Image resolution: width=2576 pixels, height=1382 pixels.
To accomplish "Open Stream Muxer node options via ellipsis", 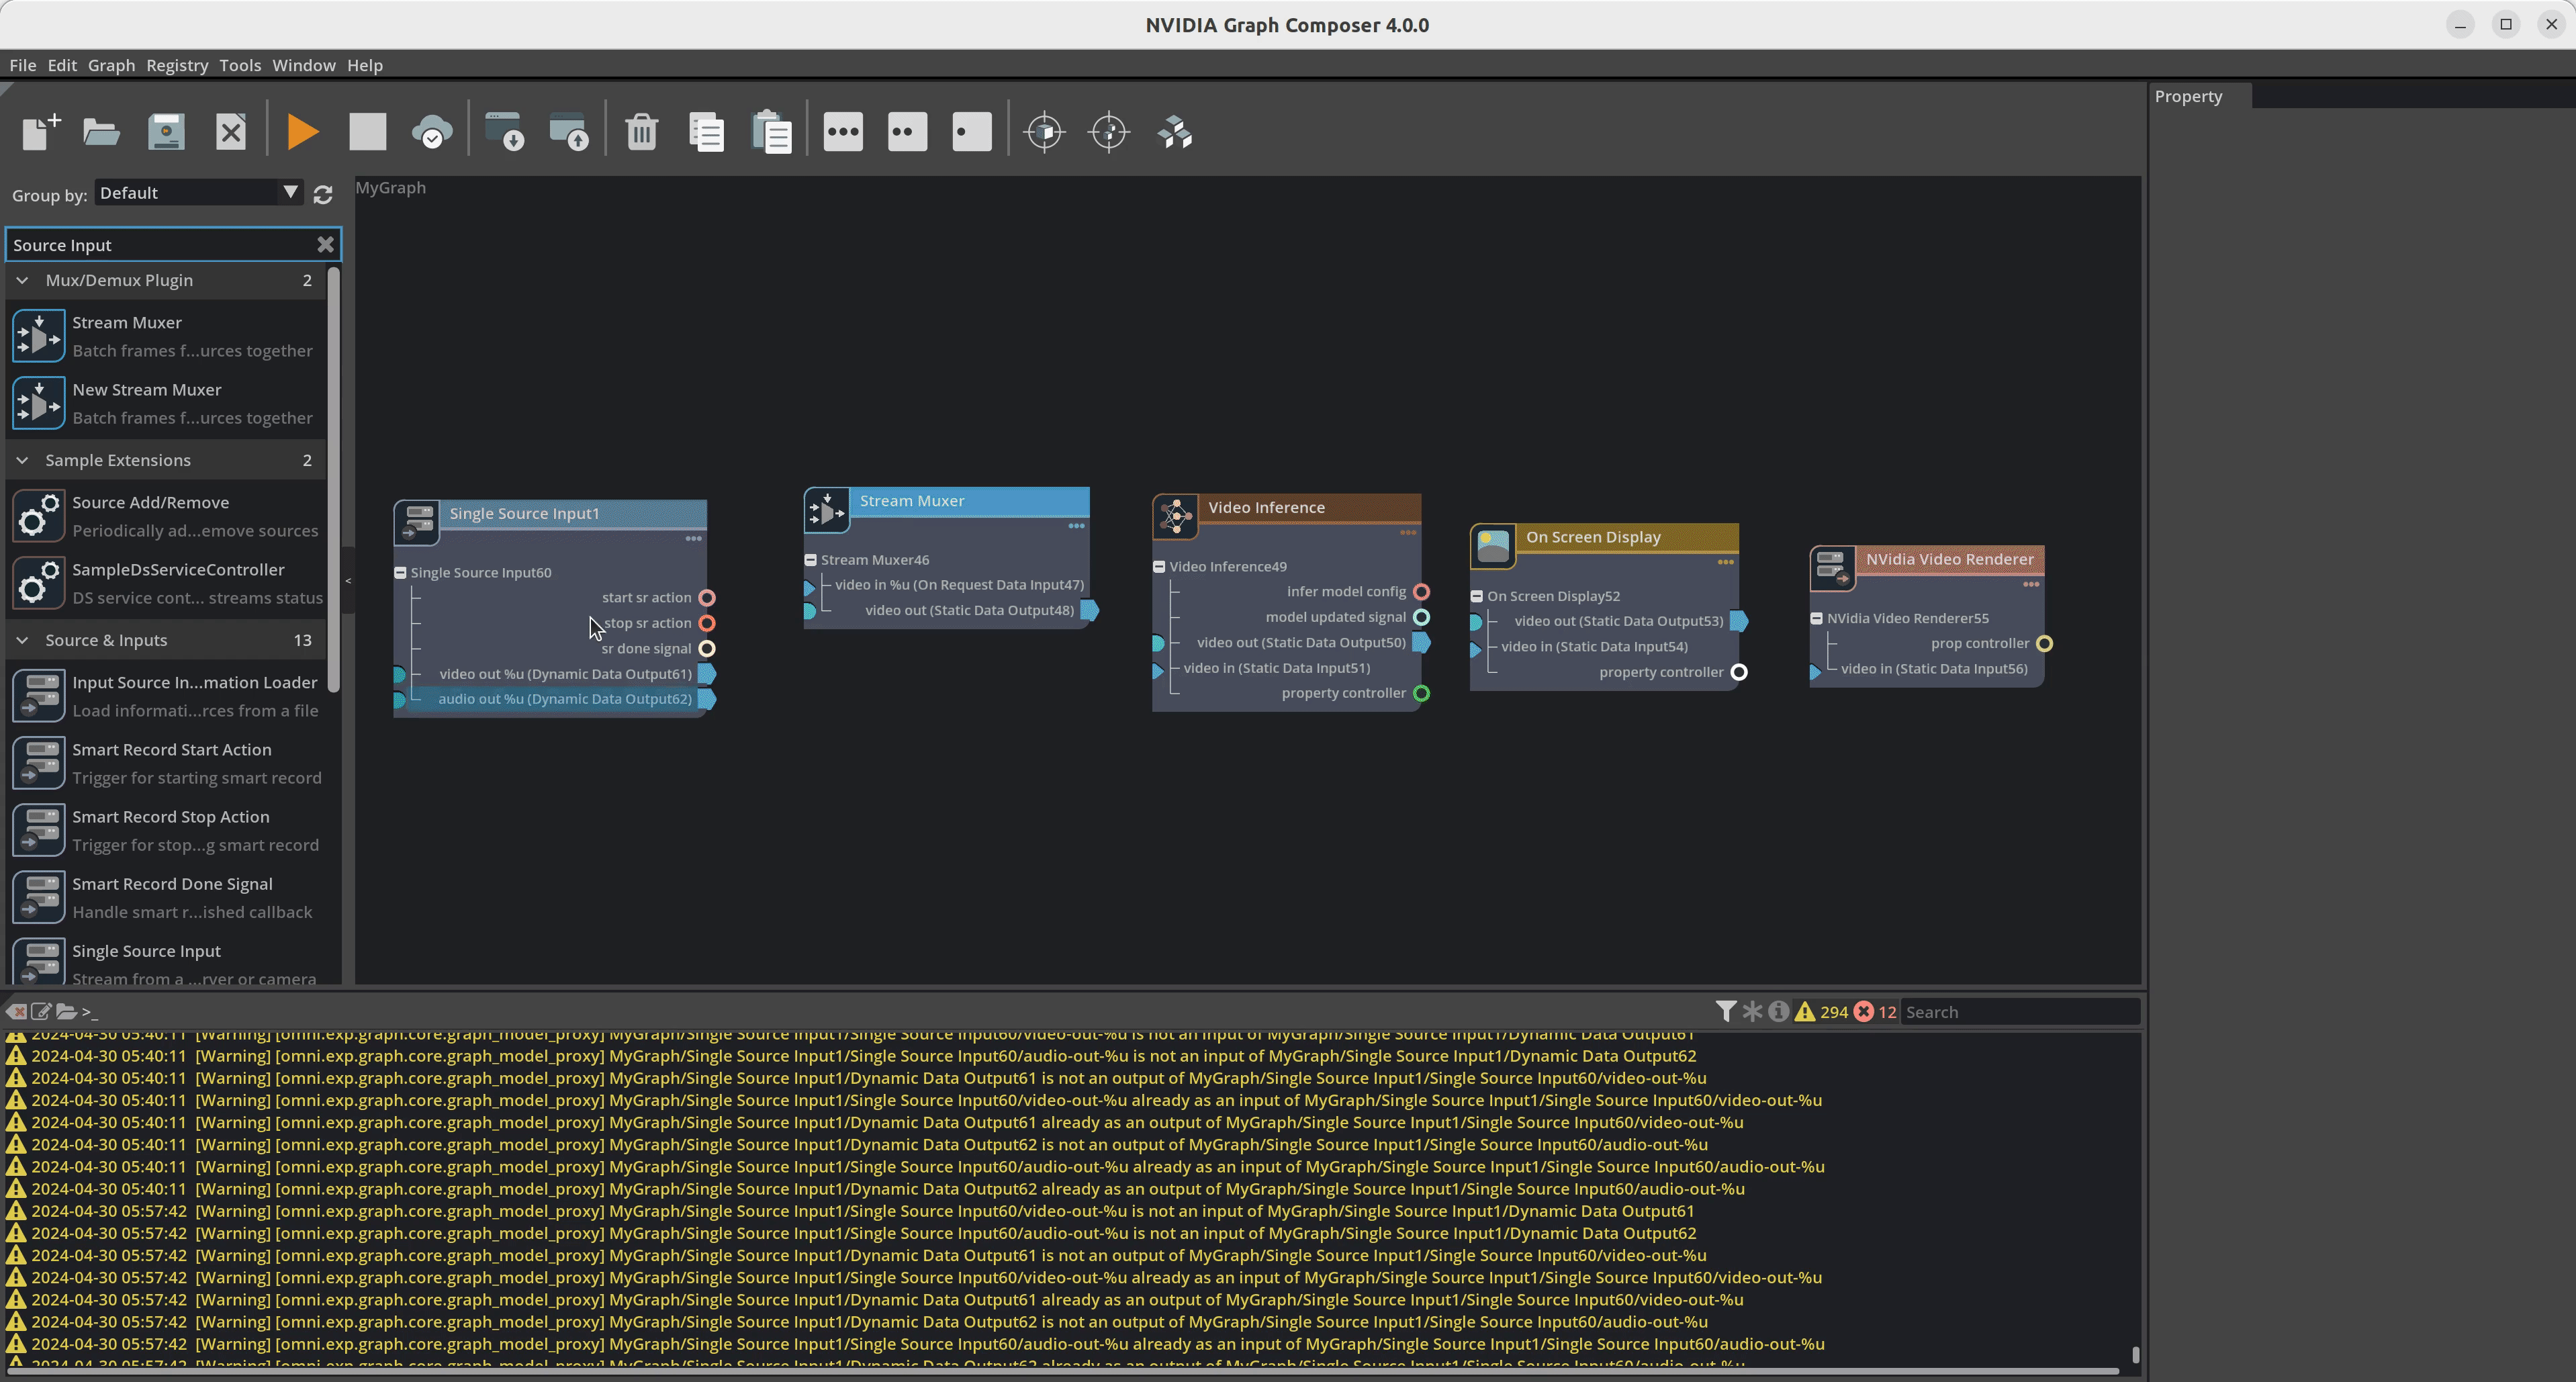I will pyautogui.click(x=1075, y=527).
